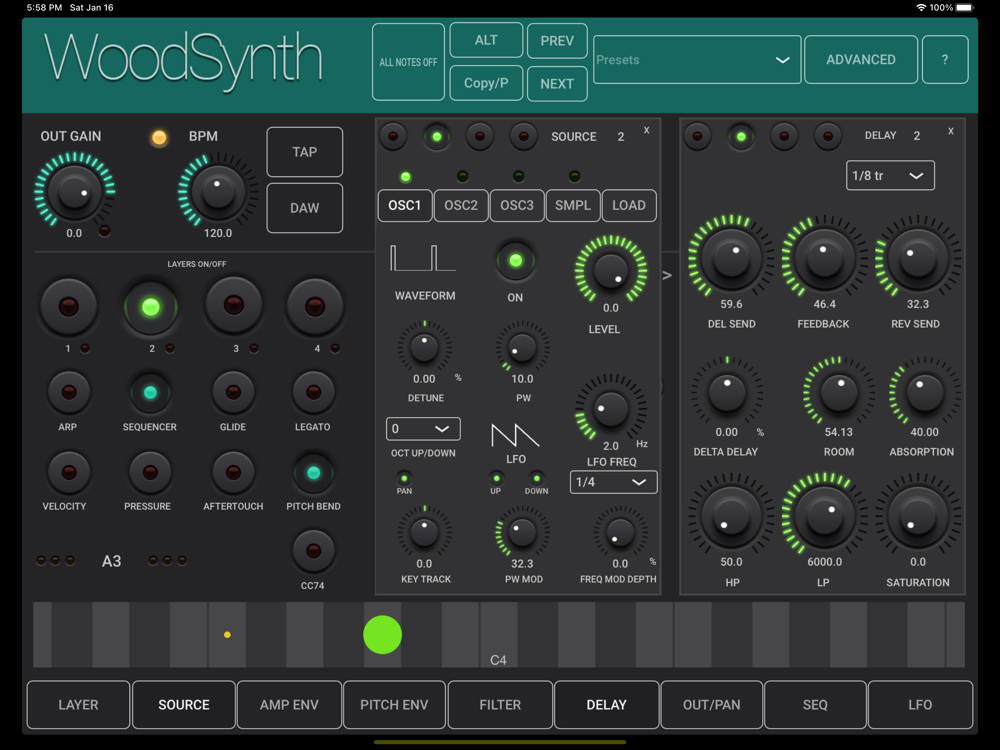This screenshot has height=750, width=1000.
Task: Select first DELAY layer LED
Action: pyautogui.click(x=698, y=136)
